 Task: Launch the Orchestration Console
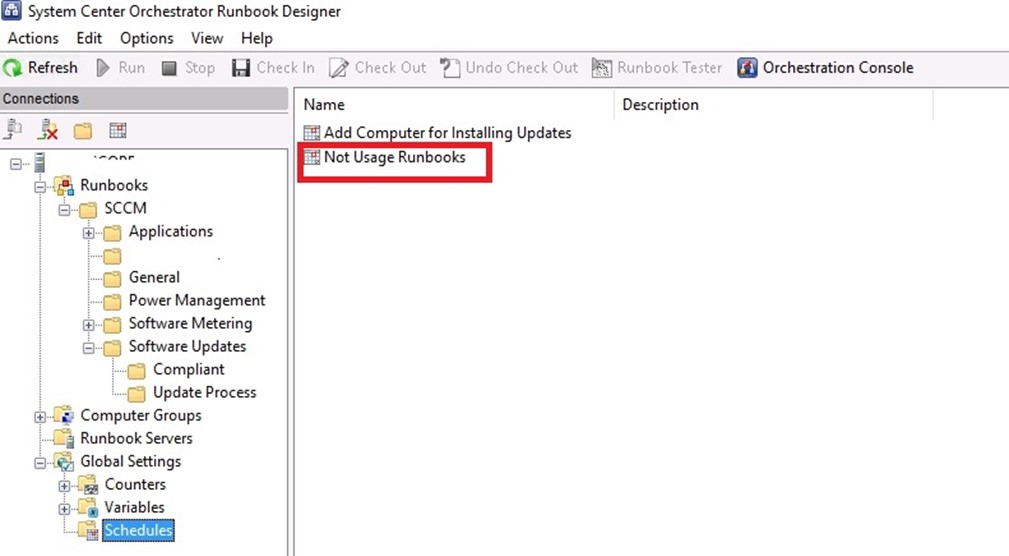coord(825,68)
